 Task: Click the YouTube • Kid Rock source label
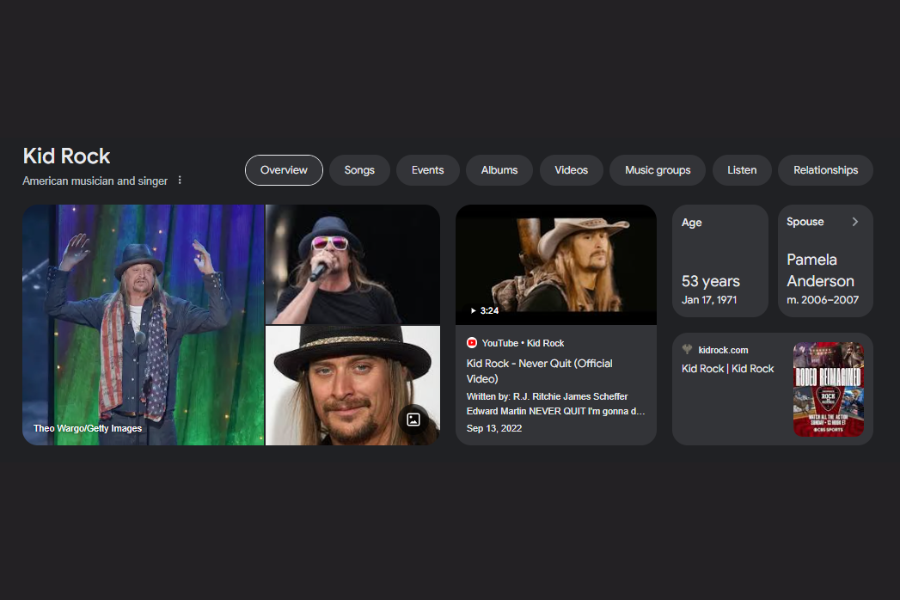click(522, 343)
